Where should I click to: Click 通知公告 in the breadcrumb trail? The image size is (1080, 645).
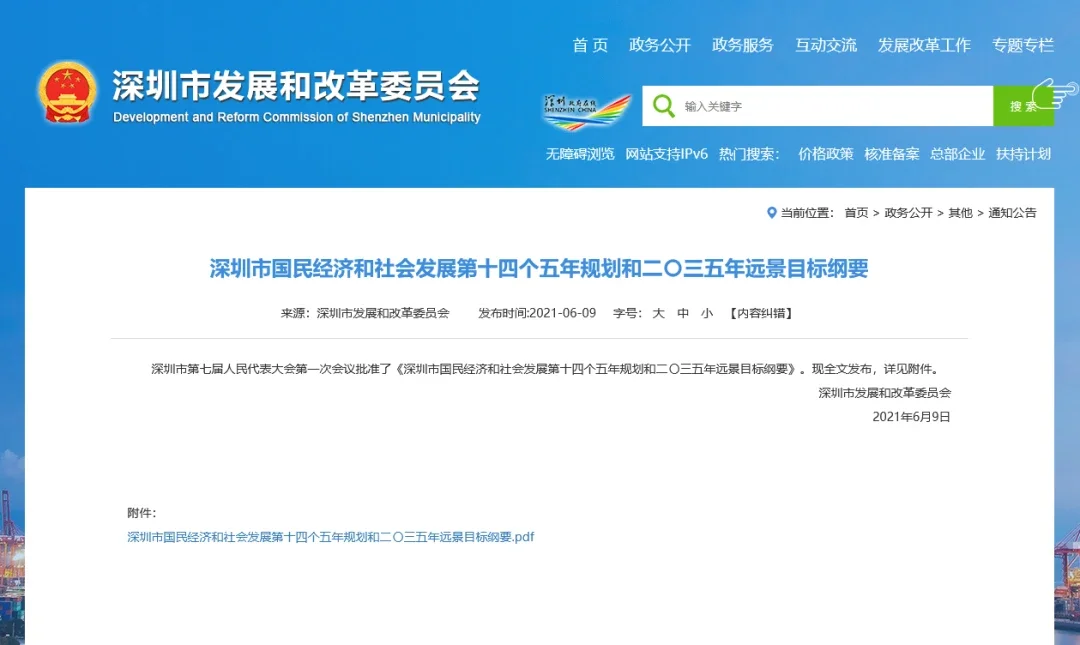(1012, 213)
